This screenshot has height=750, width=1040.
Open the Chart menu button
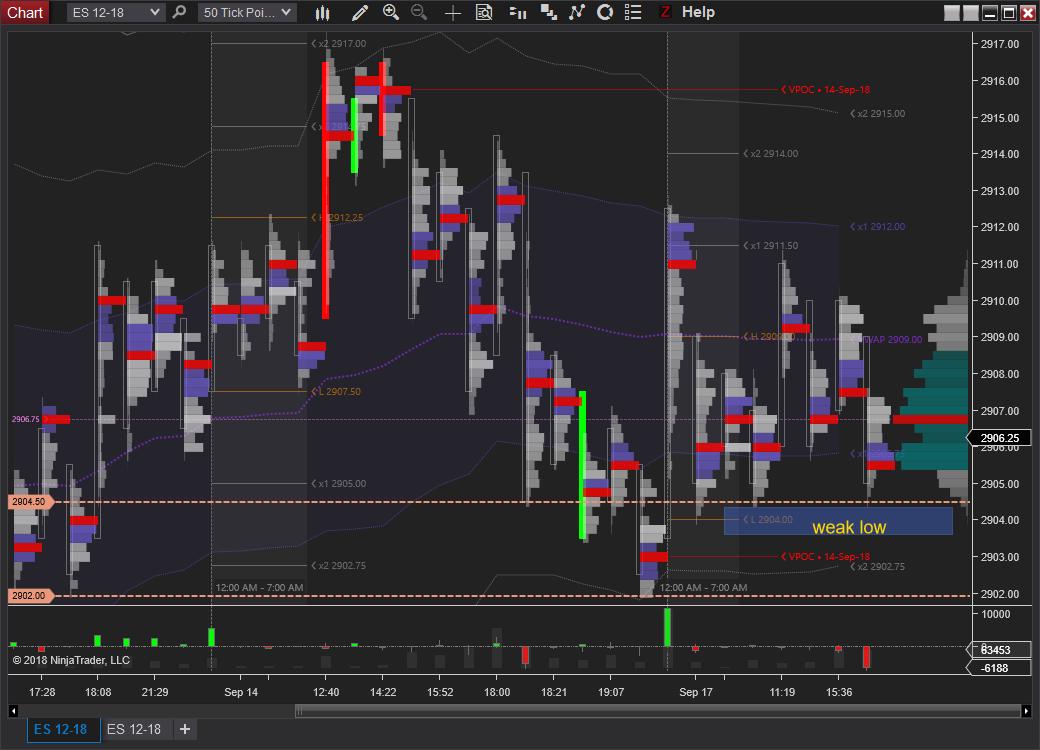point(25,13)
